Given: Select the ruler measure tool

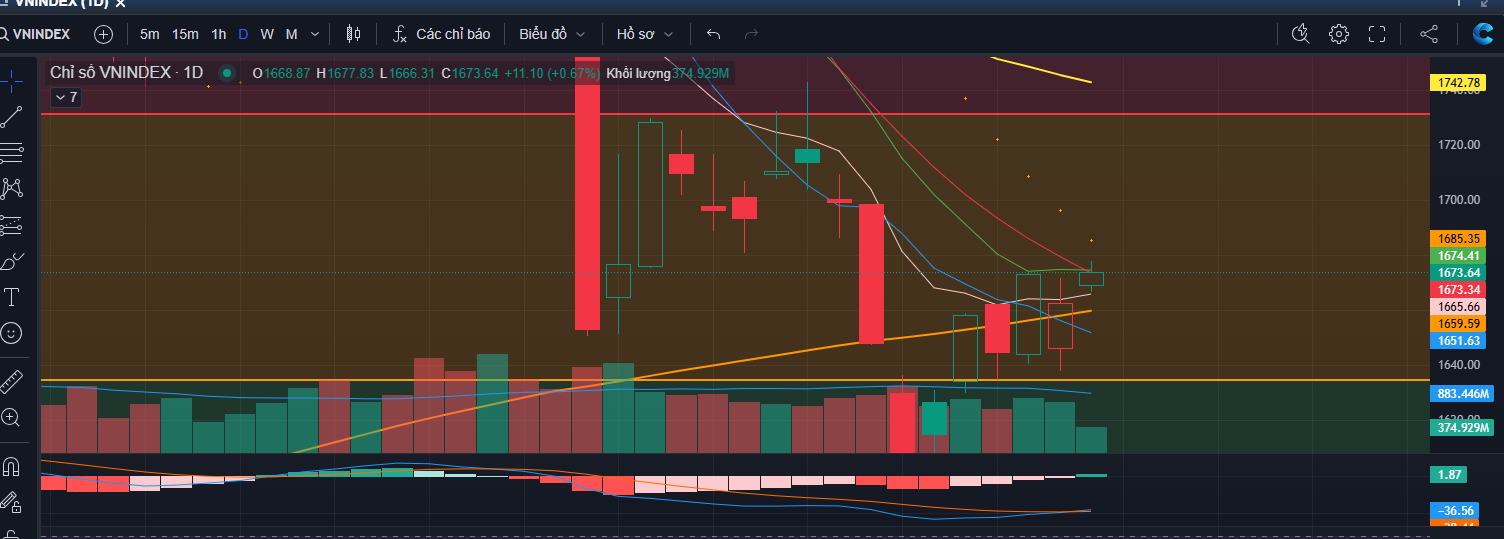Looking at the screenshot, I should [12, 382].
